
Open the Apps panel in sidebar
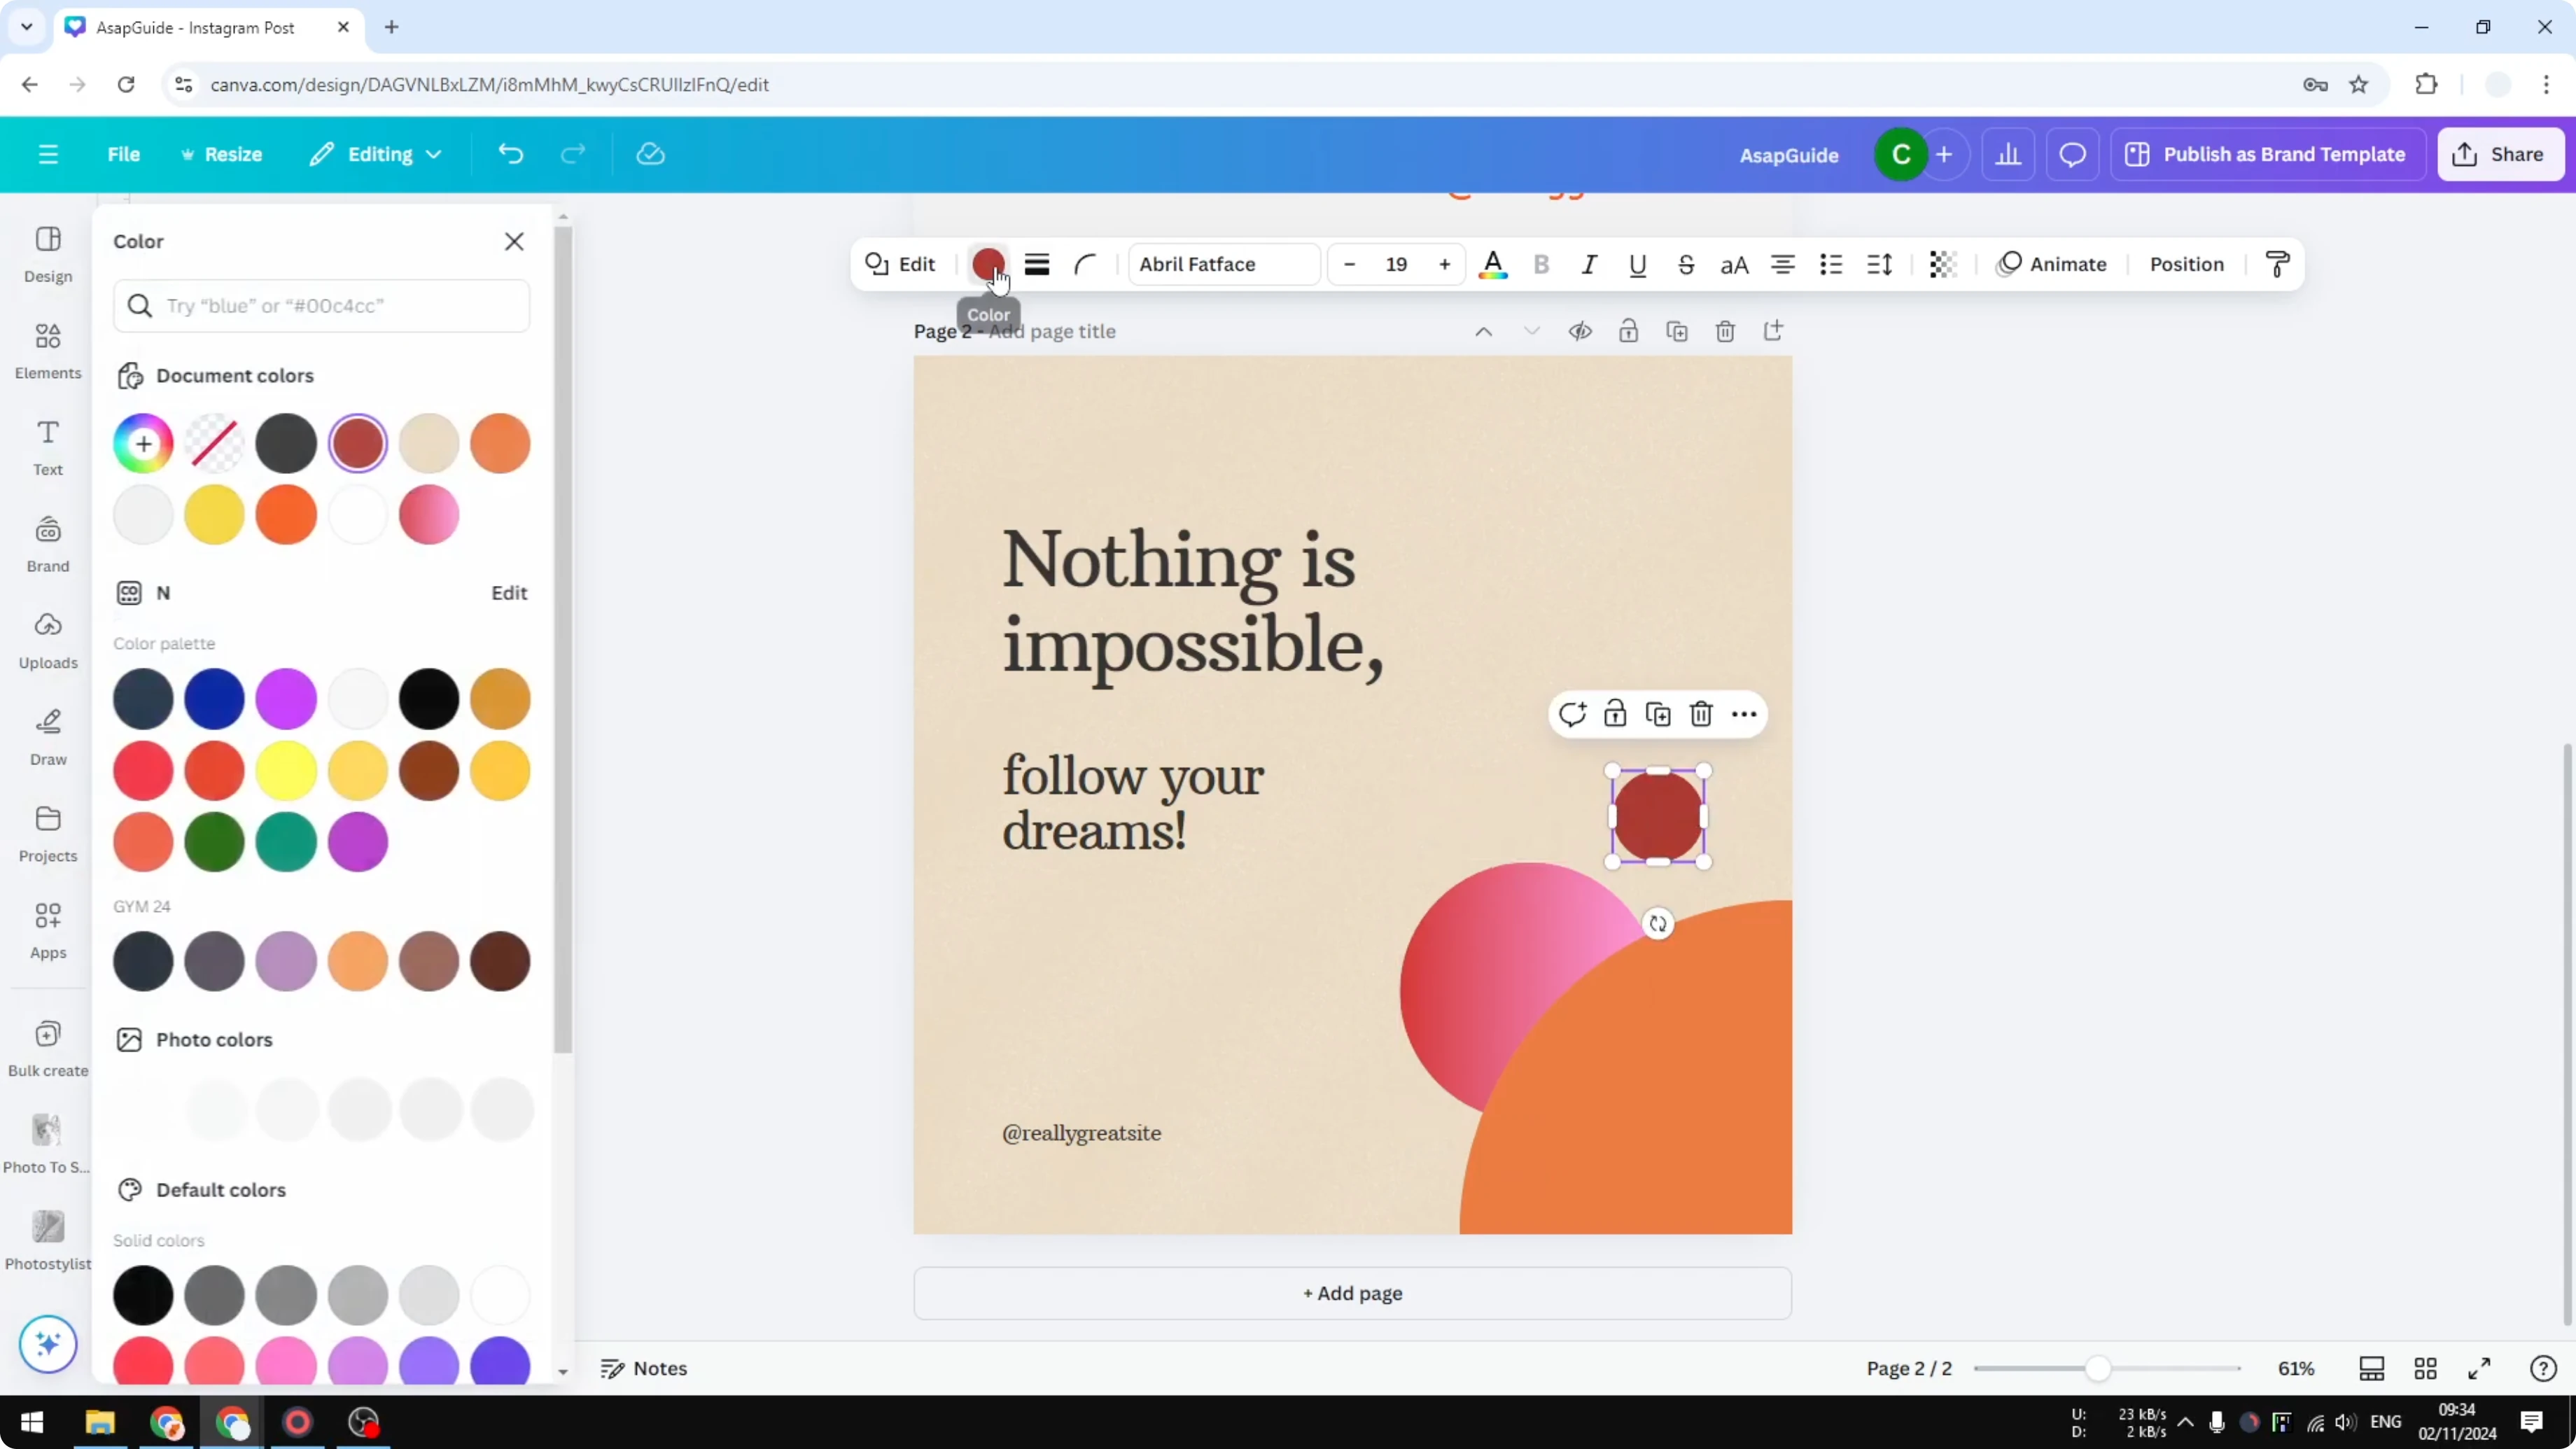tap(46, 928)
